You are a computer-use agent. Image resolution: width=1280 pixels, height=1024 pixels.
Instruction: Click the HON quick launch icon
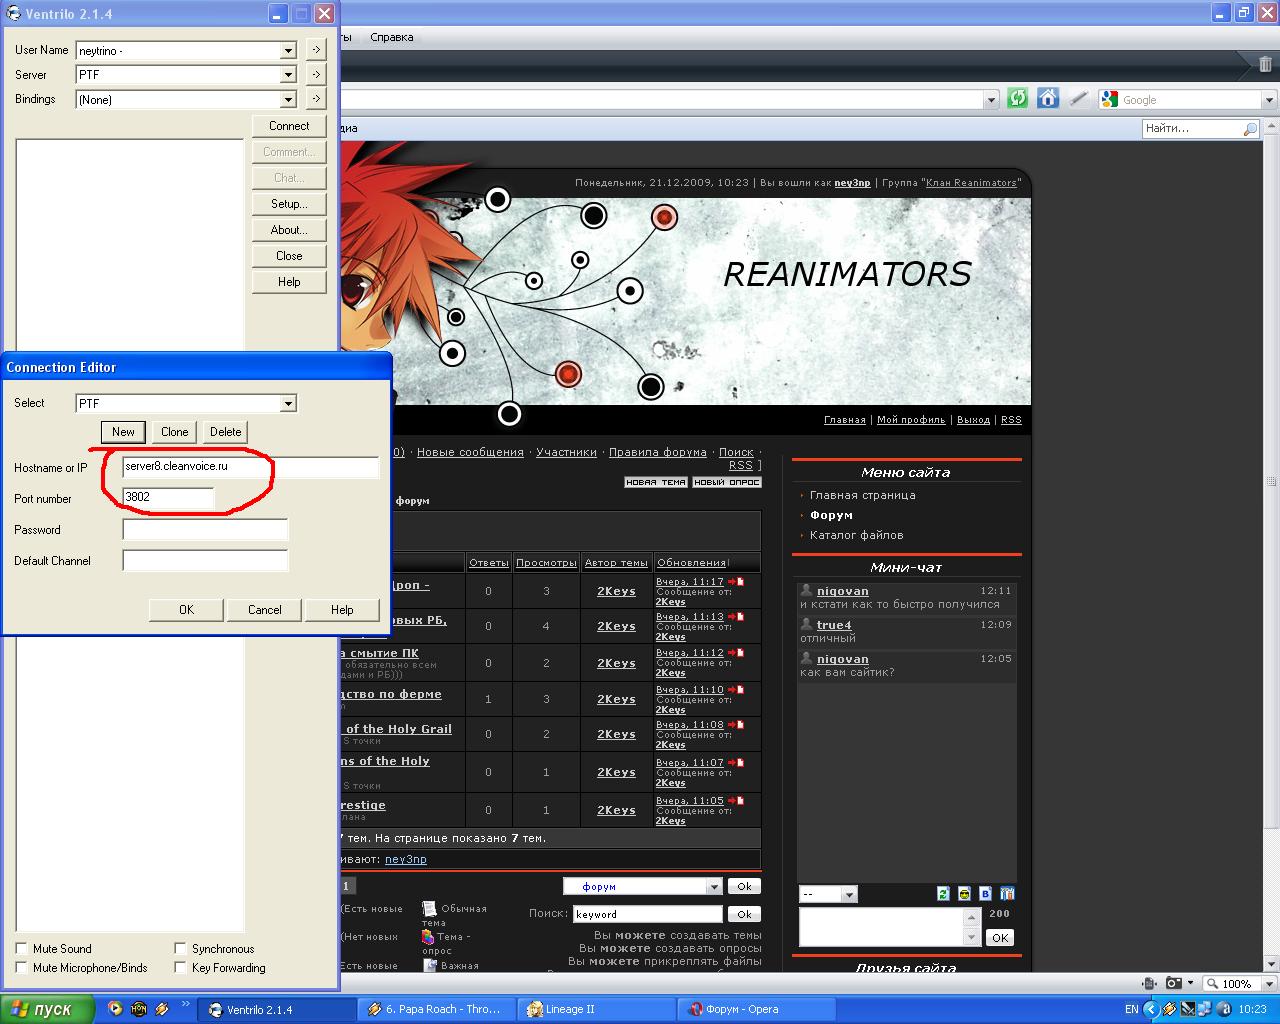click(139, 1009)
